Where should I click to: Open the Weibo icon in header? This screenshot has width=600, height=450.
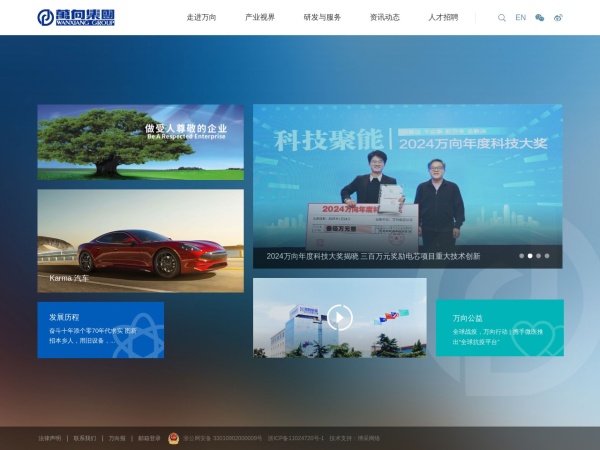(x=558, y=18)
